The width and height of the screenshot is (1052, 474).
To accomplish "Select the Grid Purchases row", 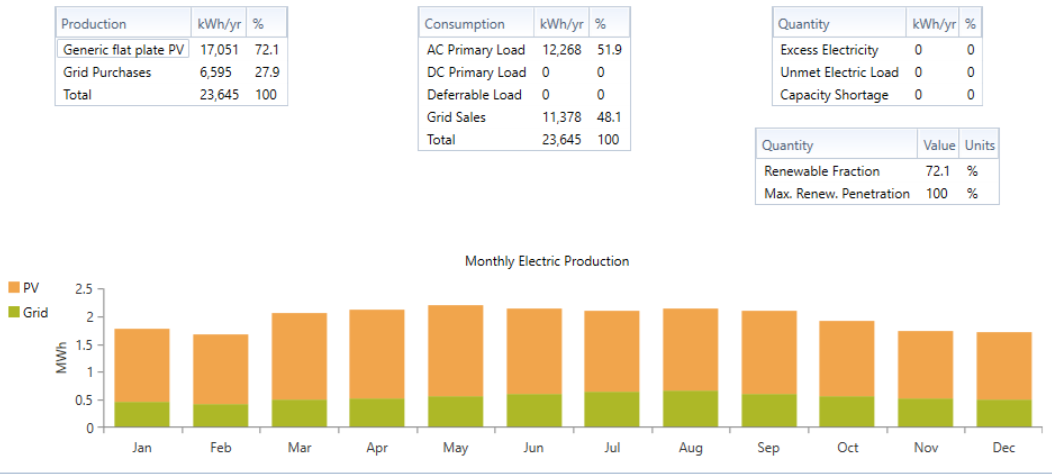I will pos(171,73).
